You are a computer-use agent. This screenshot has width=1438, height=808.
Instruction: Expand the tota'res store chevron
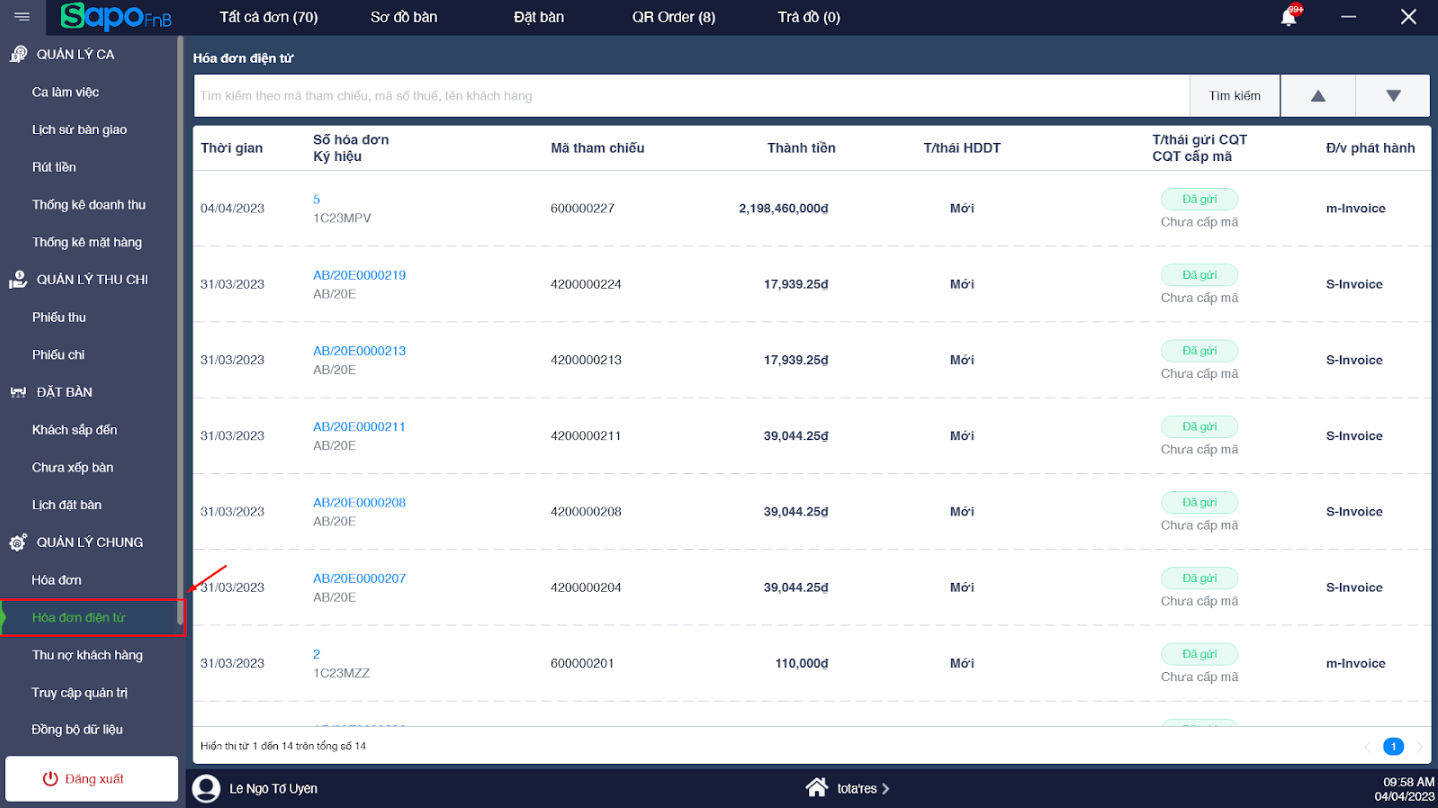(885, 789)
